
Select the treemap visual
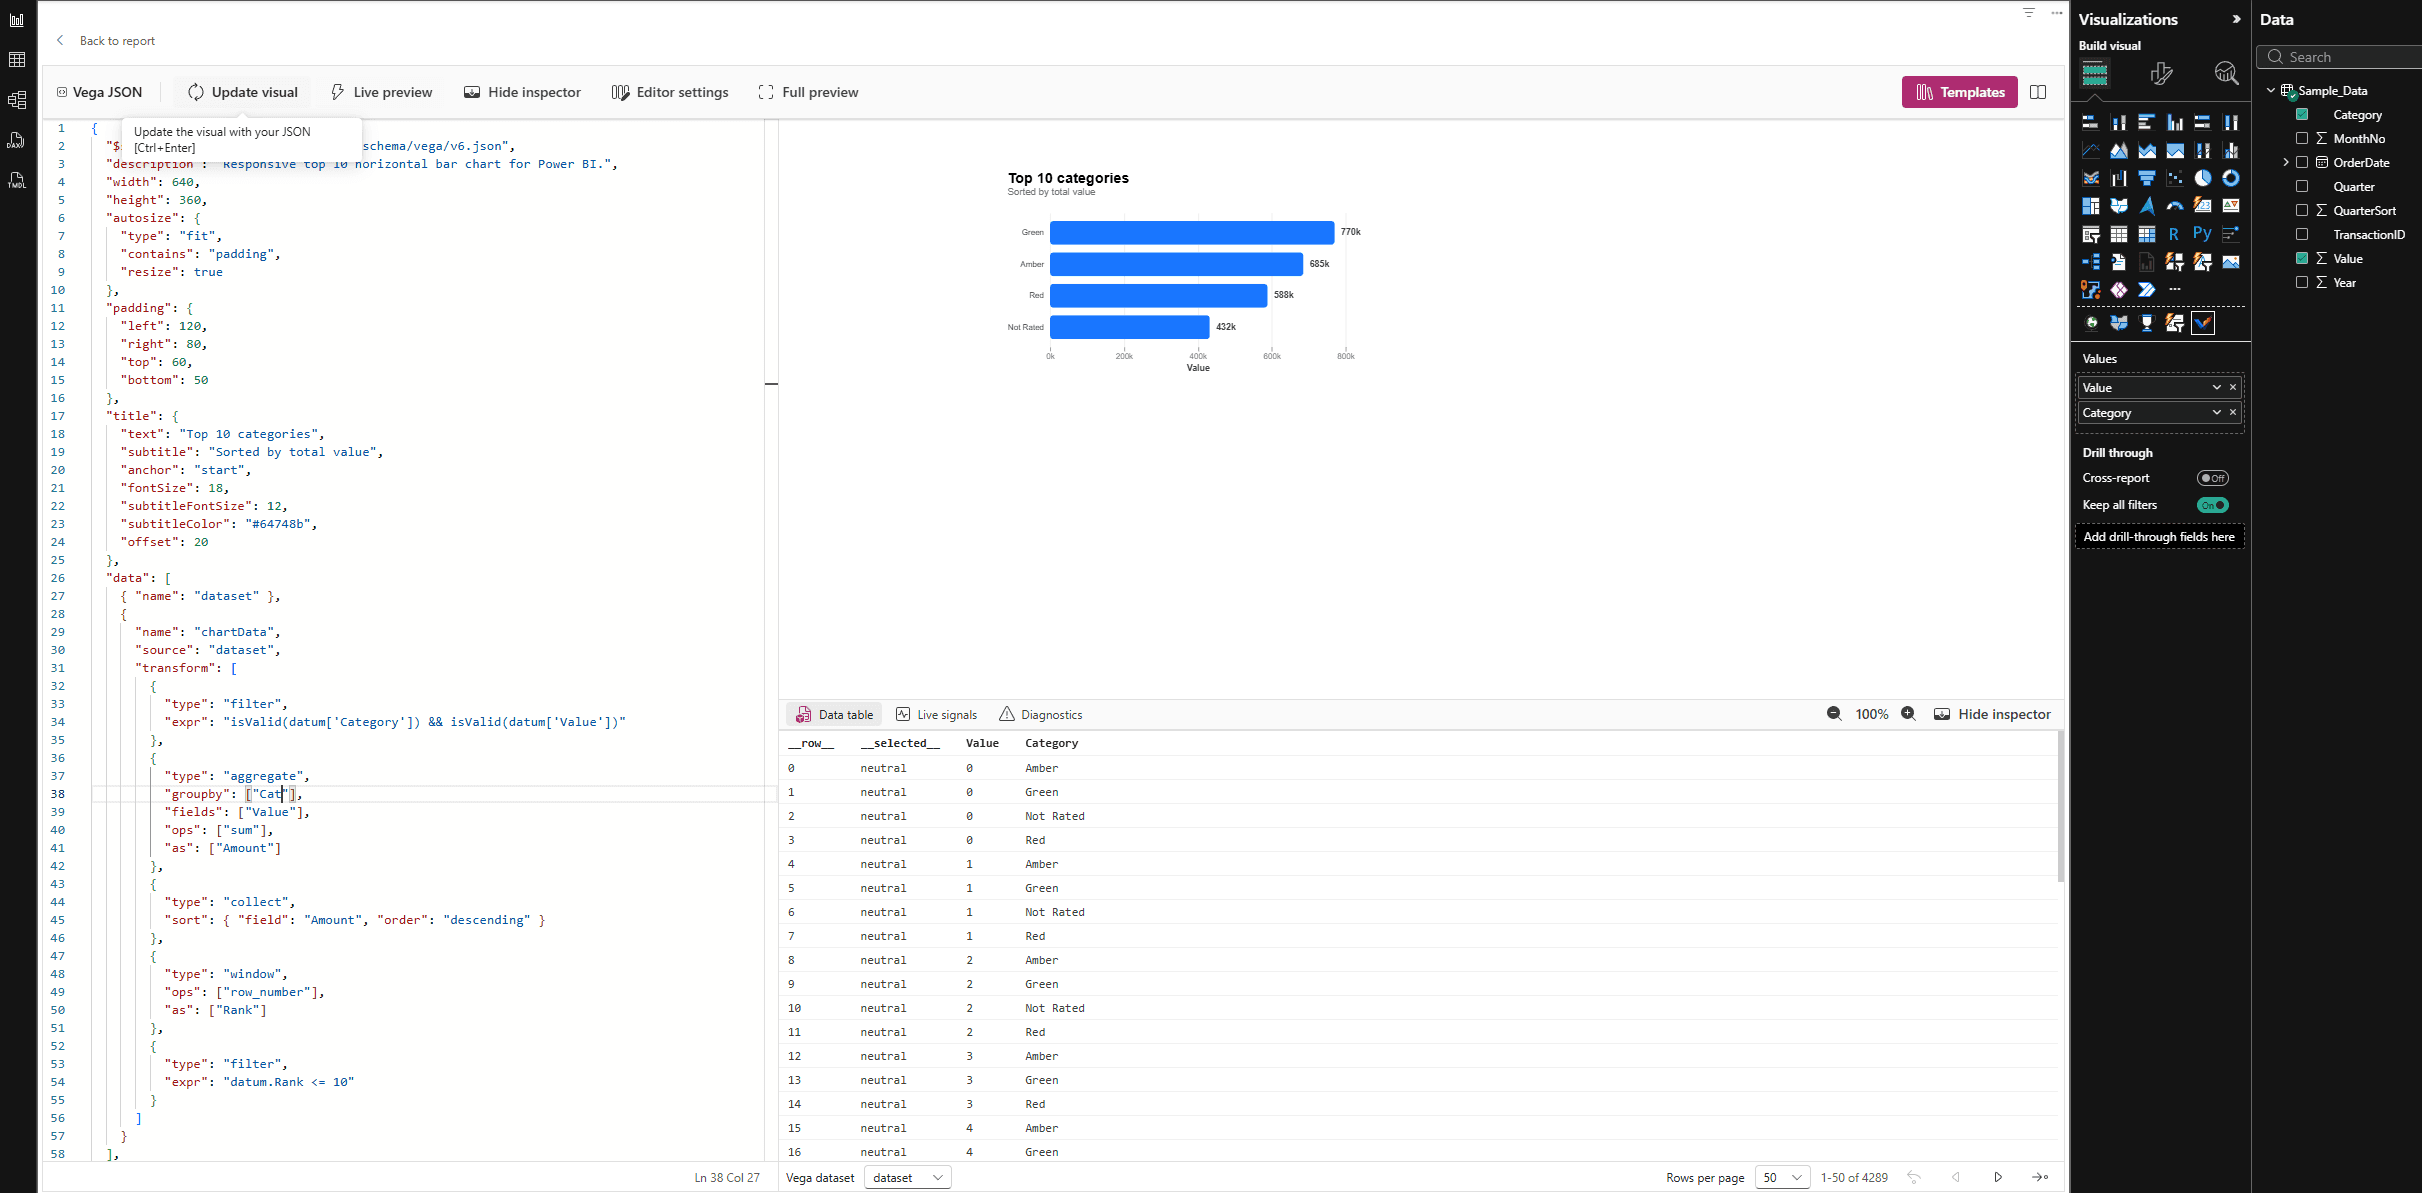pos(2091,206)
